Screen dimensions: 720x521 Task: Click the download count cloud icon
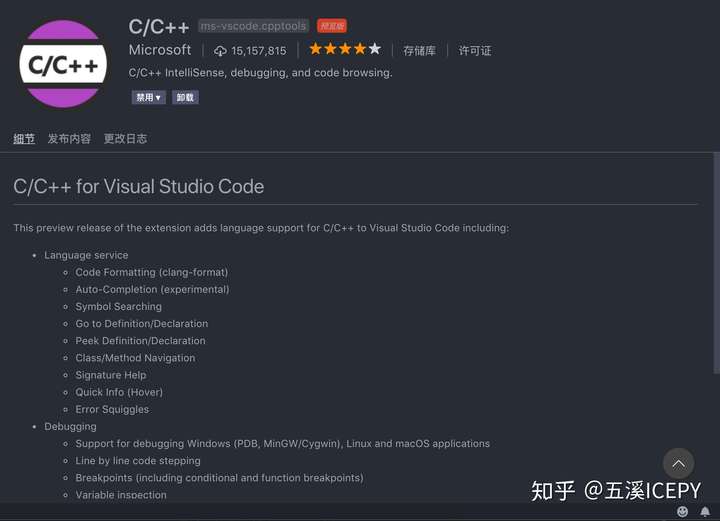tap(220, 51)
